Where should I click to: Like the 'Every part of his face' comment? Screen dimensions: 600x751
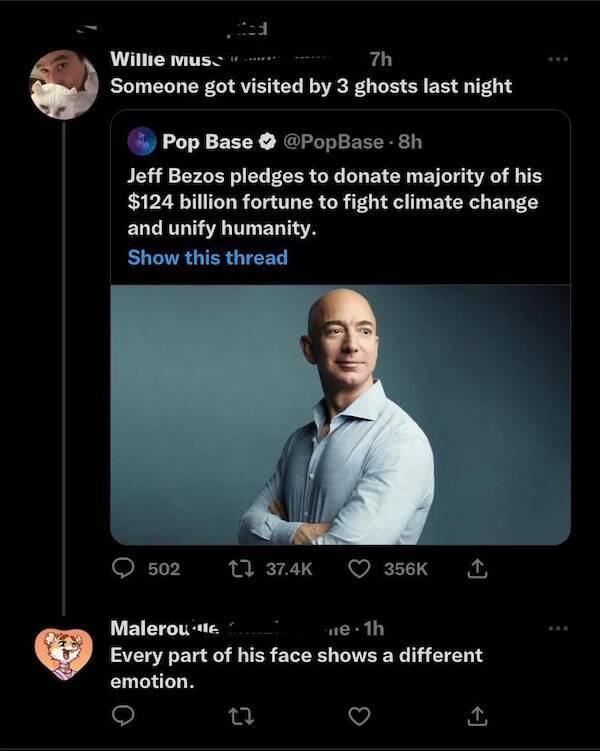357,716
